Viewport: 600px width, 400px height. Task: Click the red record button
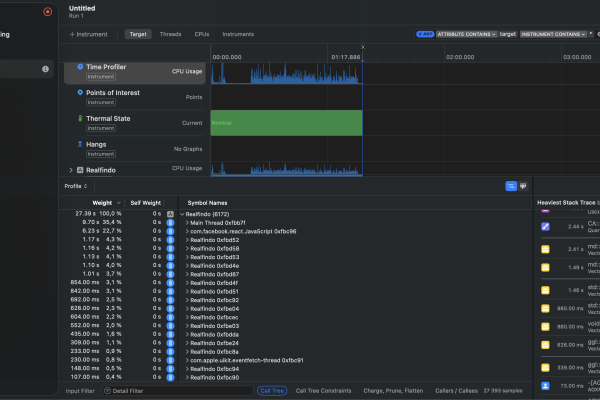[47, 12]
